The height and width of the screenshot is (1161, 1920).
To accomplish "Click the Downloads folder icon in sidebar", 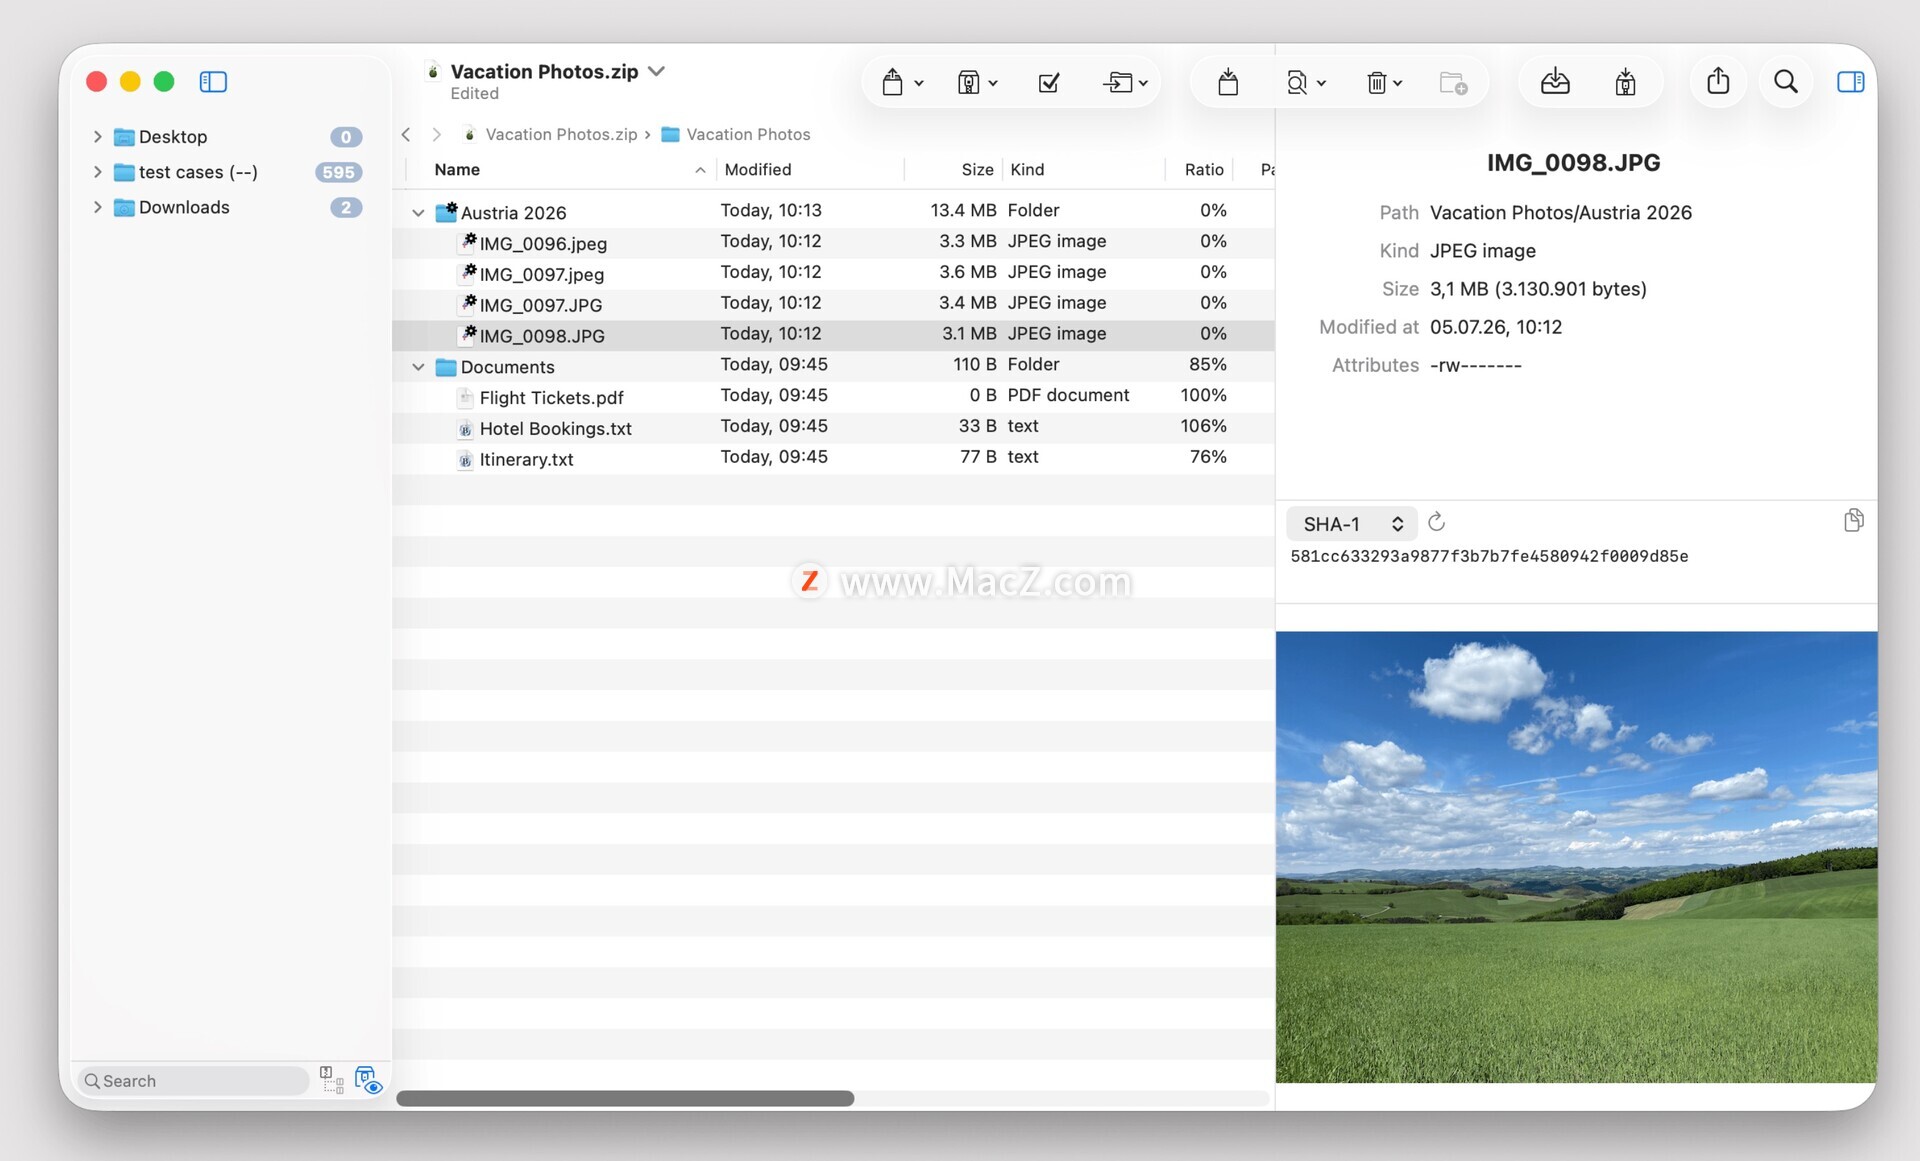I will [x=124, y=208].
